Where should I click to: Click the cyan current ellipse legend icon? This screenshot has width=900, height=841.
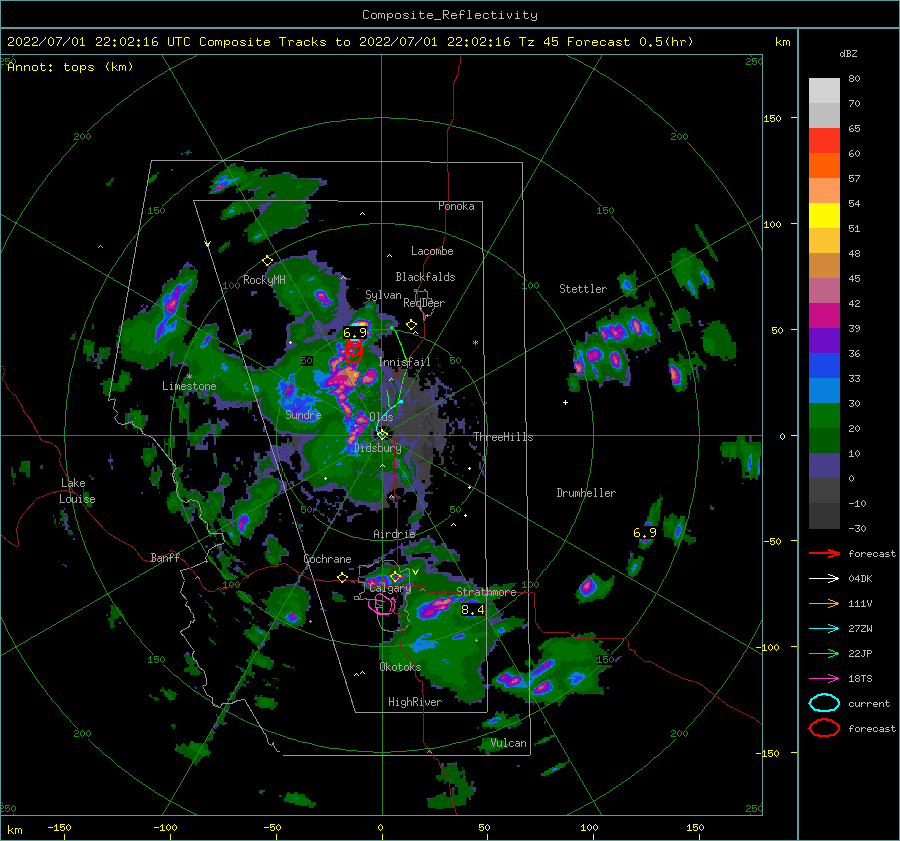pyautogui.click(x=824, y=703)
